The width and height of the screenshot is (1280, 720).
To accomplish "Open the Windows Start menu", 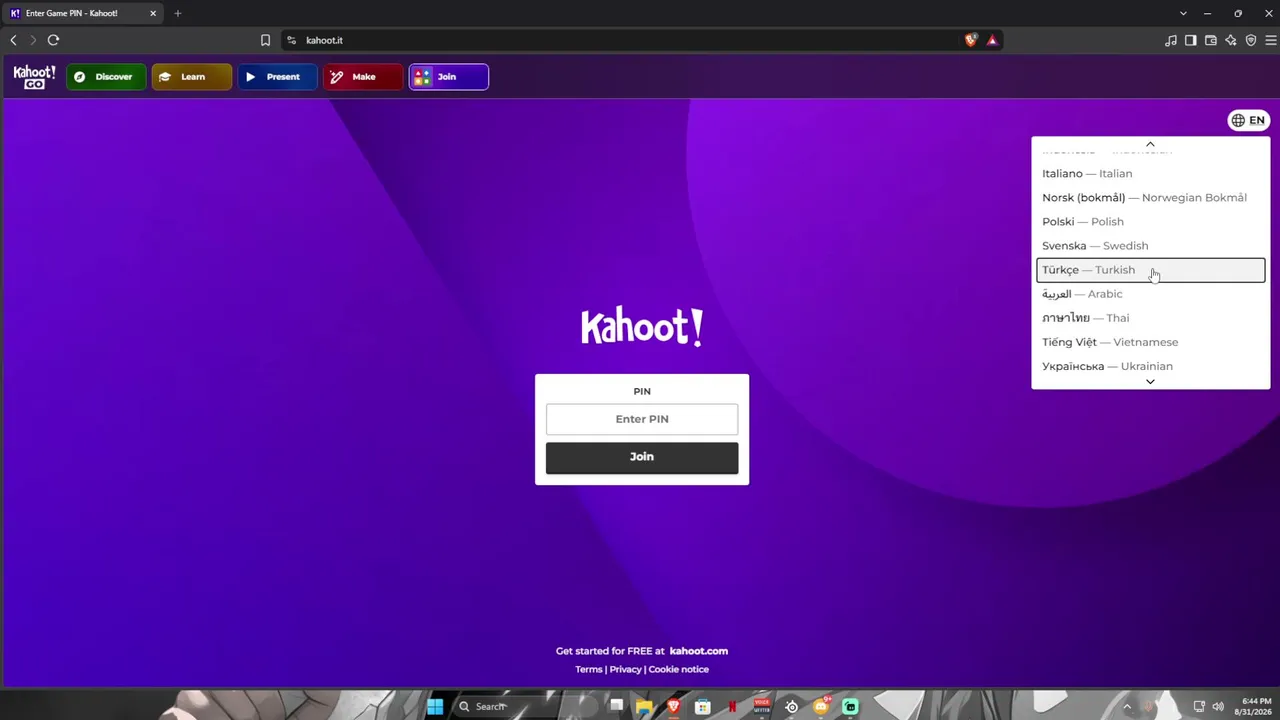I will pos(435,706).
